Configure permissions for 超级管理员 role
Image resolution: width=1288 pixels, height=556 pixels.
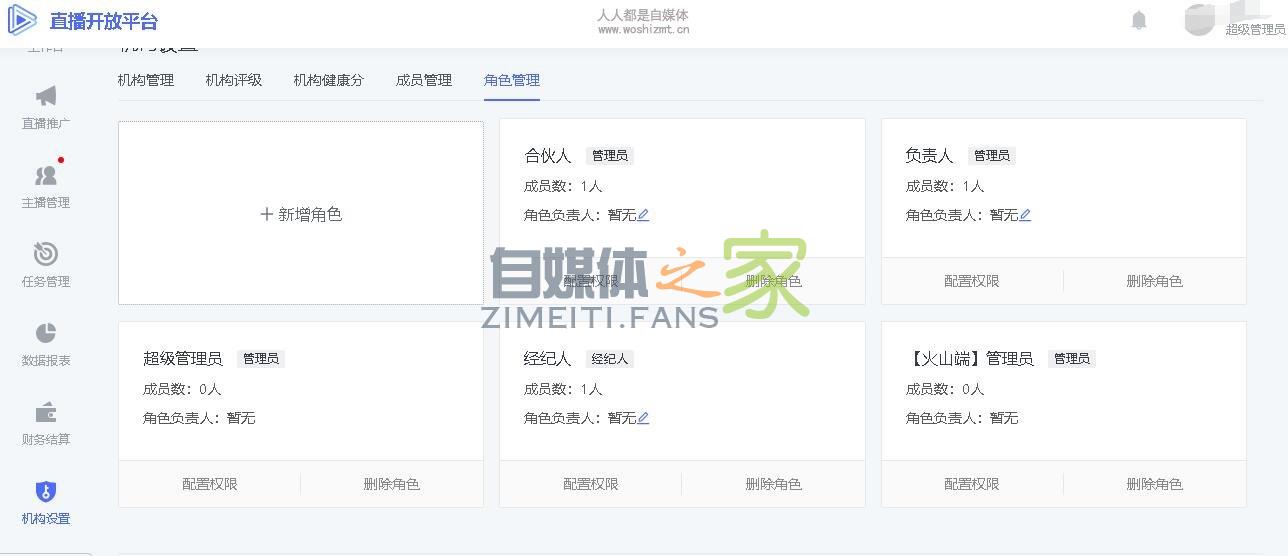click(x=210, y=484)
